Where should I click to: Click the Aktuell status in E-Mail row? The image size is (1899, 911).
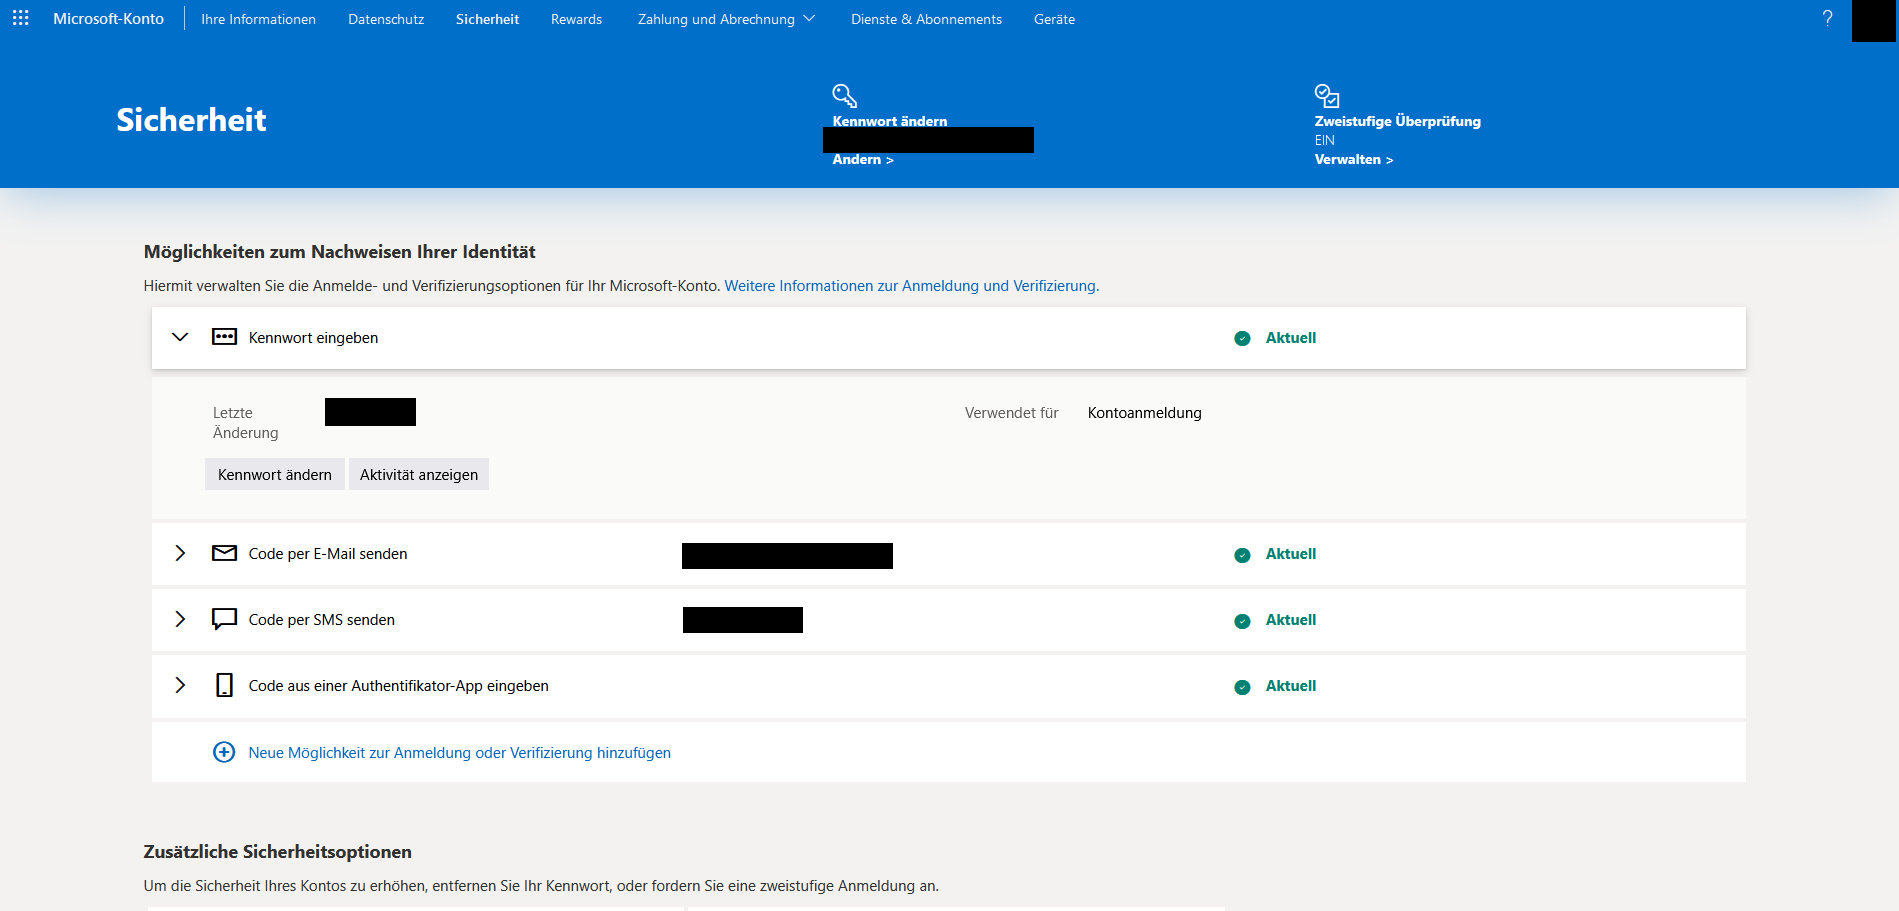coord(1291,554)
